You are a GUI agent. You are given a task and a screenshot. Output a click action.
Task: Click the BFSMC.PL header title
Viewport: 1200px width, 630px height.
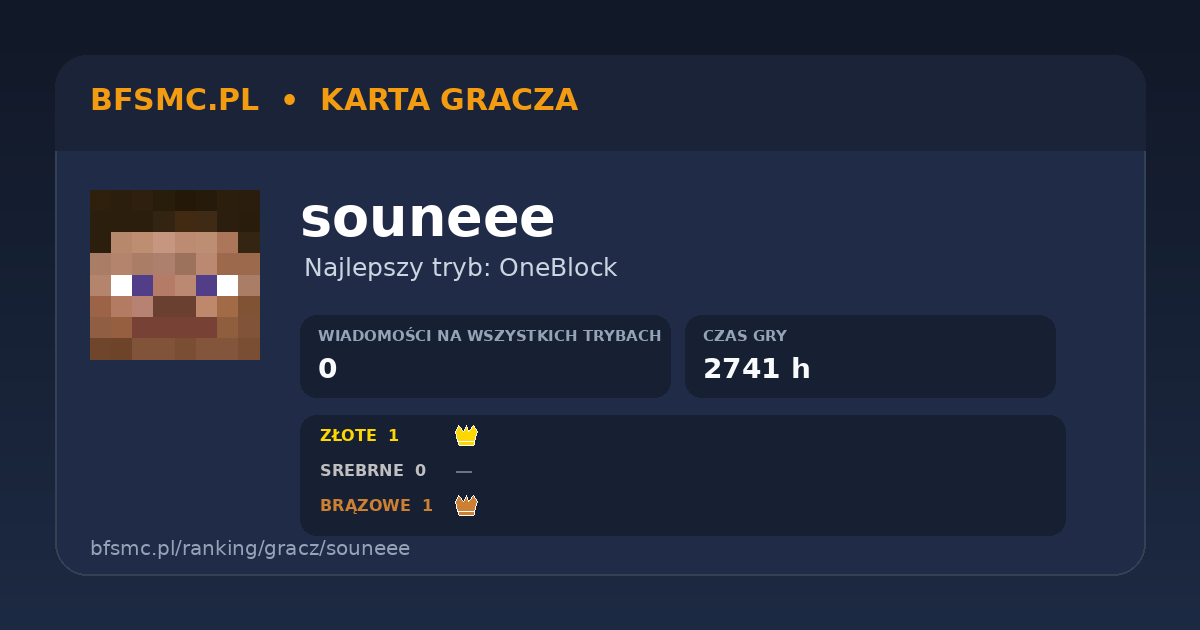click(x=174, y=100)
